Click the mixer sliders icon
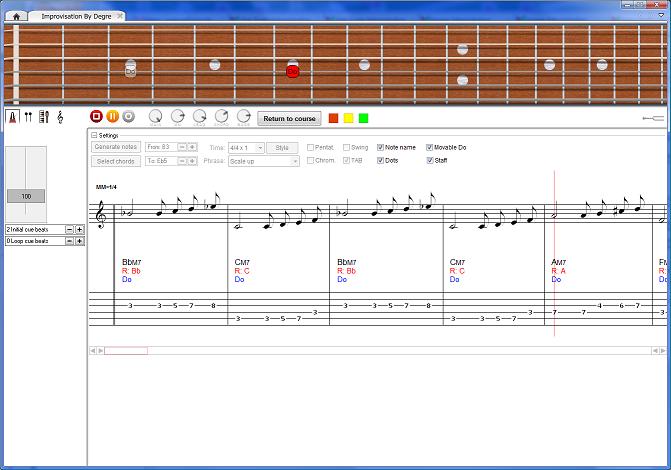Image resolution: width=671 pixels, height=470 pixels. [x=43, y=117]
